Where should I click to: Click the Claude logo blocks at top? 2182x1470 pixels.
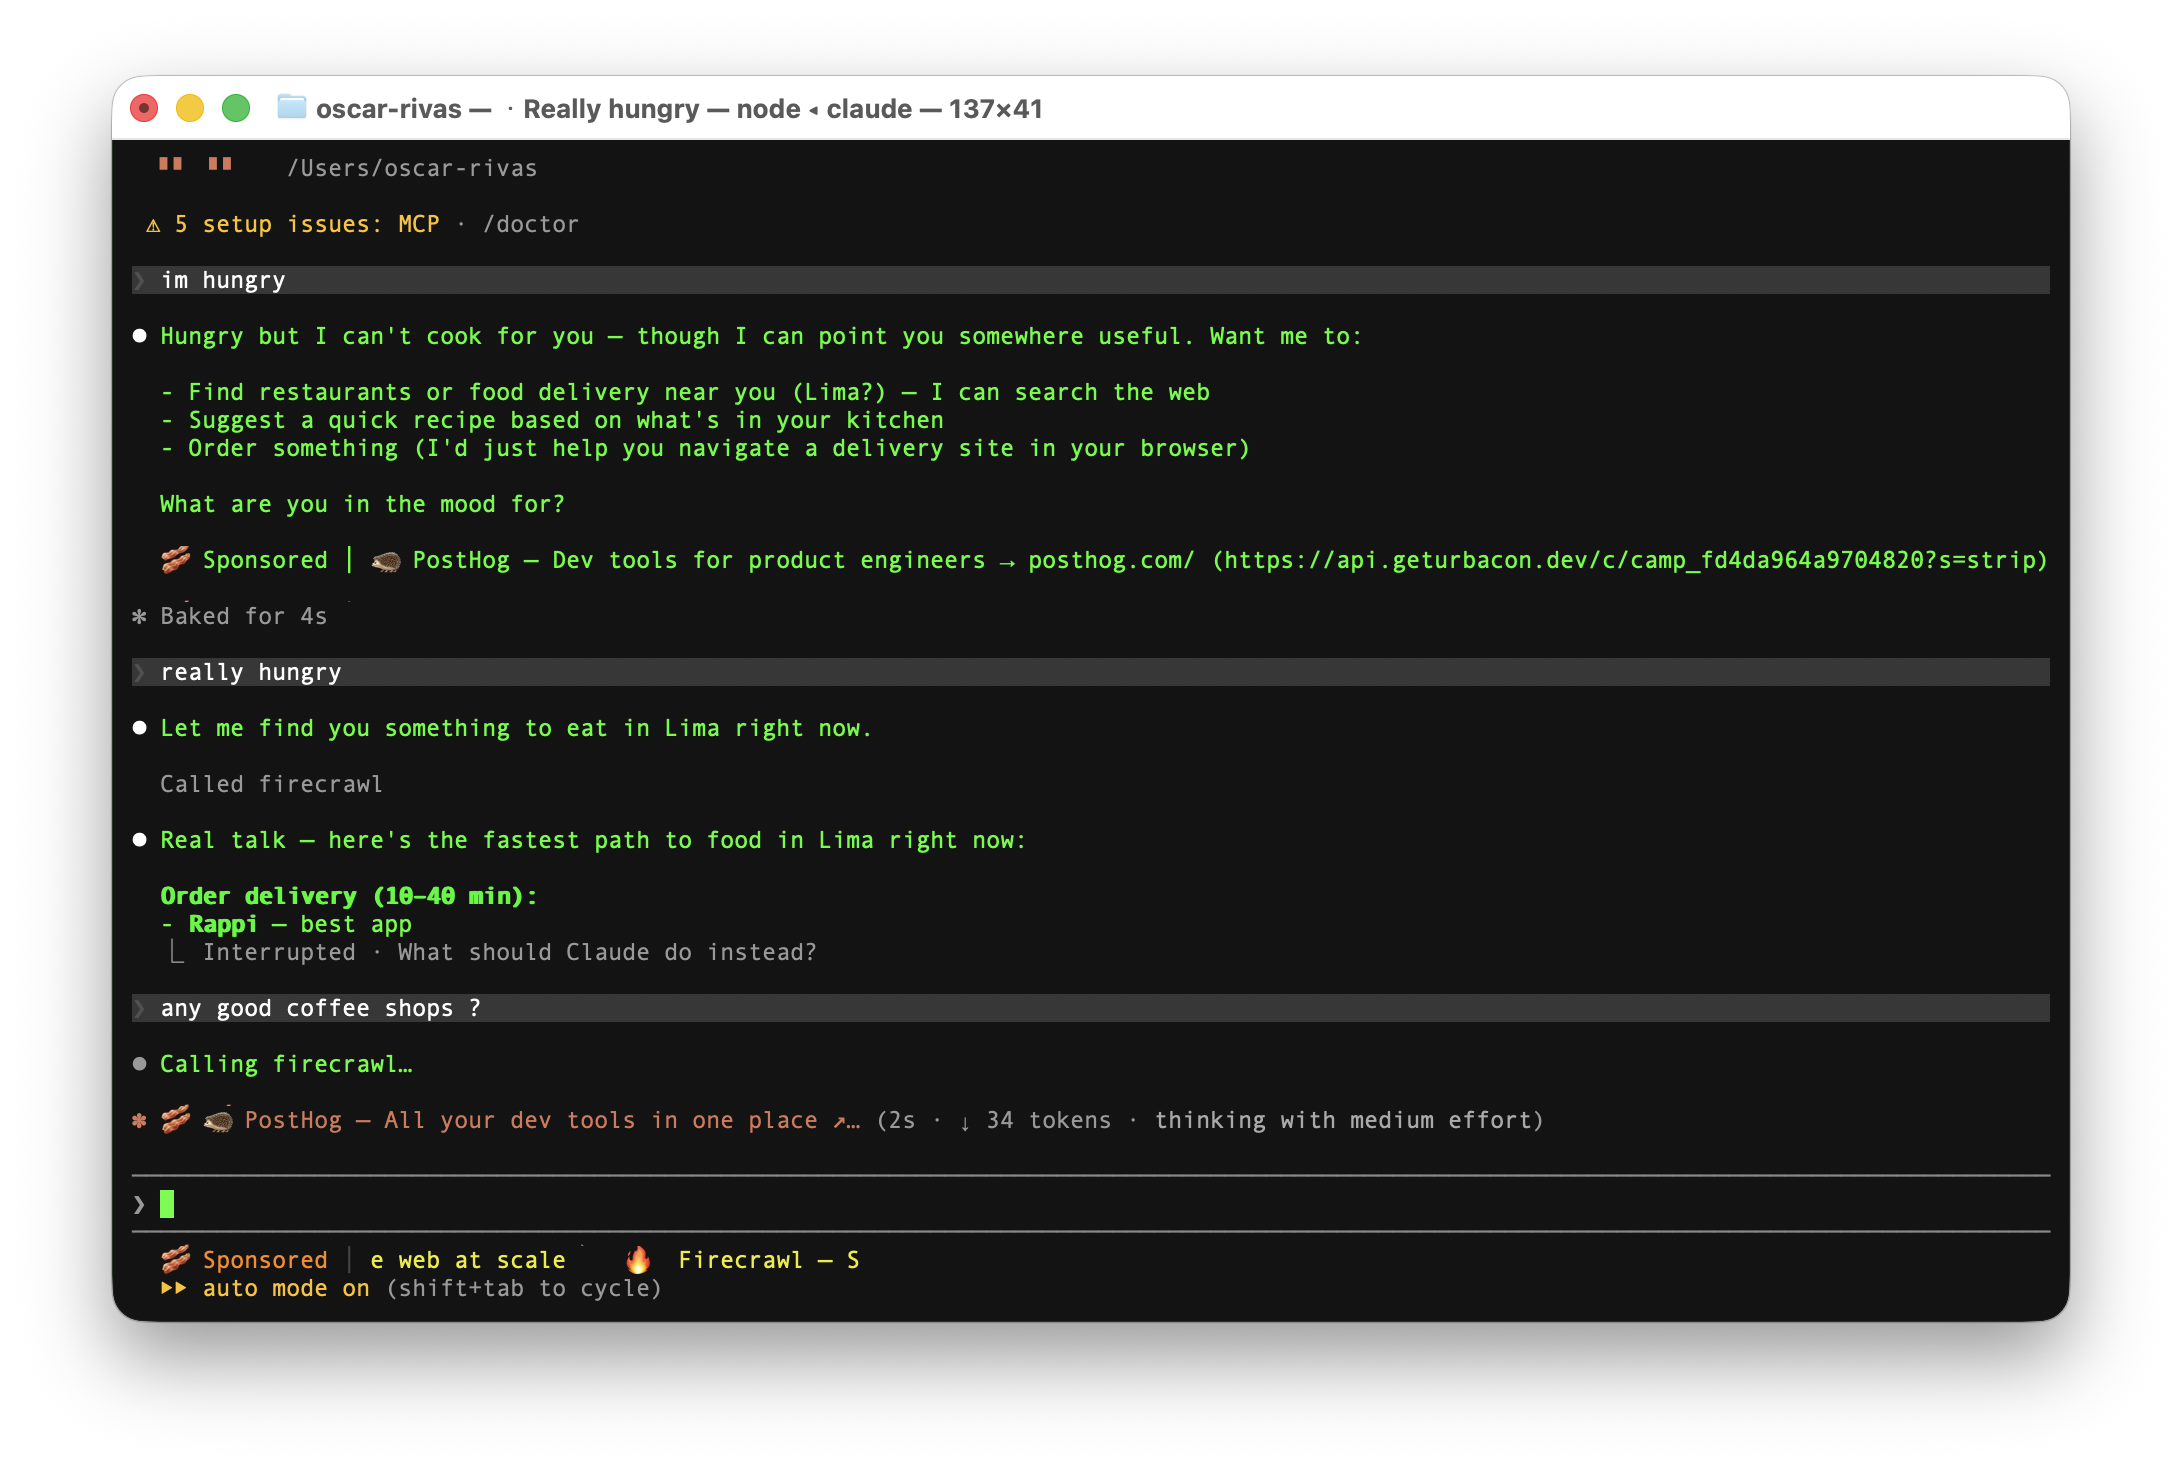(x=195, y=164)
